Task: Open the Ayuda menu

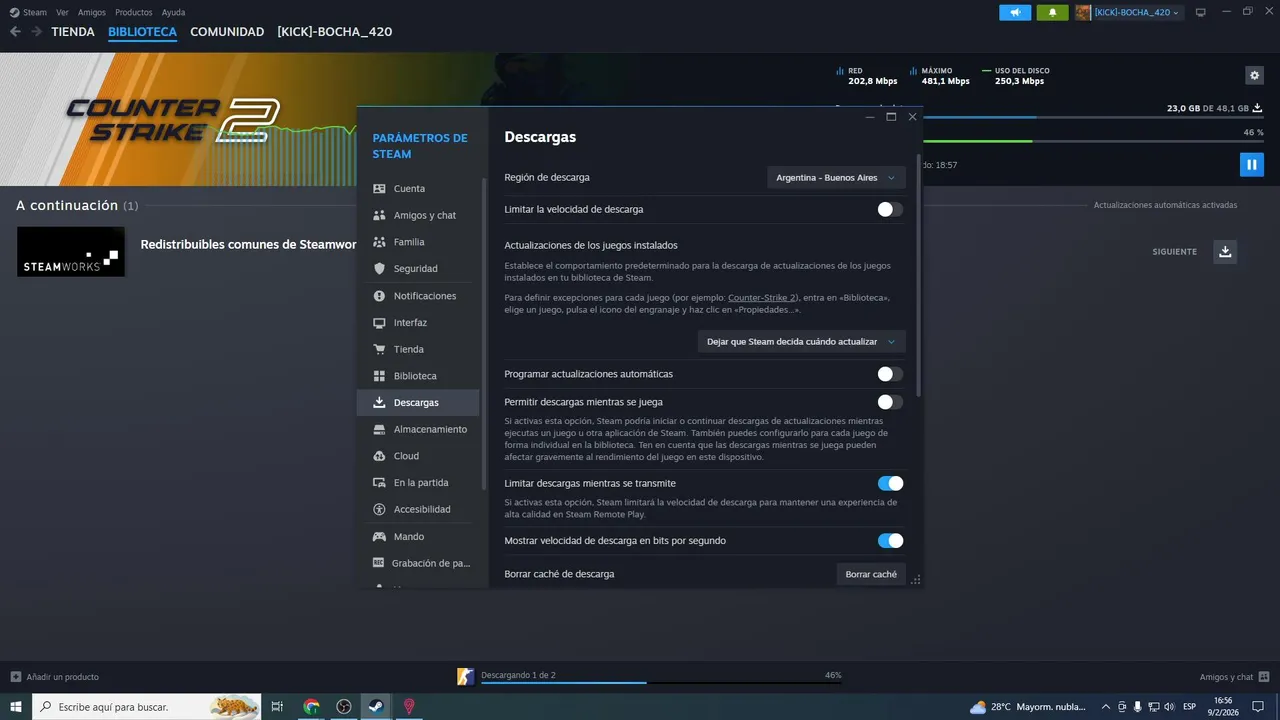Action: click(173, 12)
